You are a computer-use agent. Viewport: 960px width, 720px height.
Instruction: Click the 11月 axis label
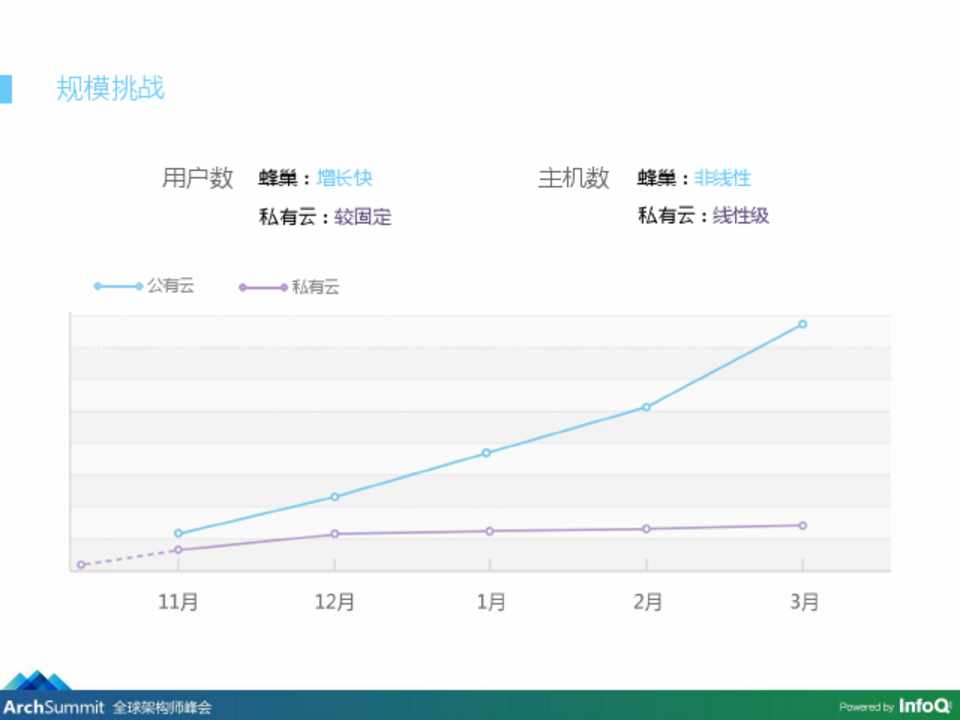(179, 602)
